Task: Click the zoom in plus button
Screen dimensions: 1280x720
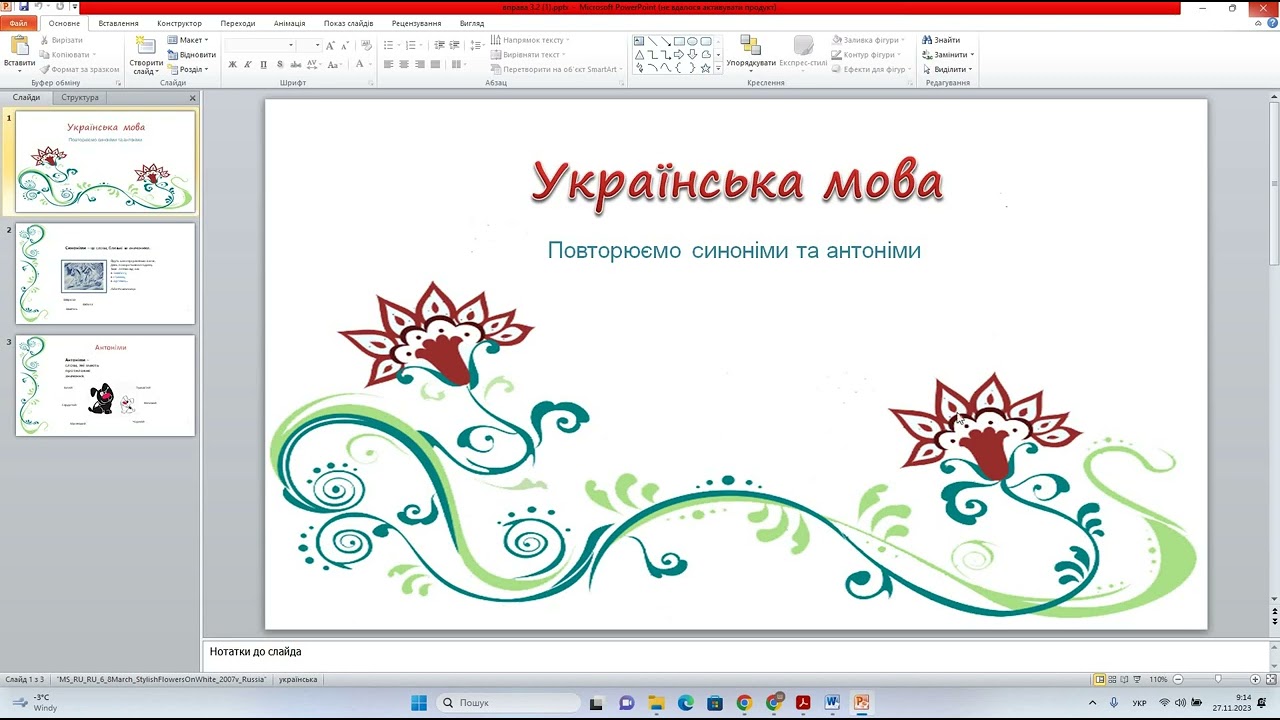Action: [1255, 679]
